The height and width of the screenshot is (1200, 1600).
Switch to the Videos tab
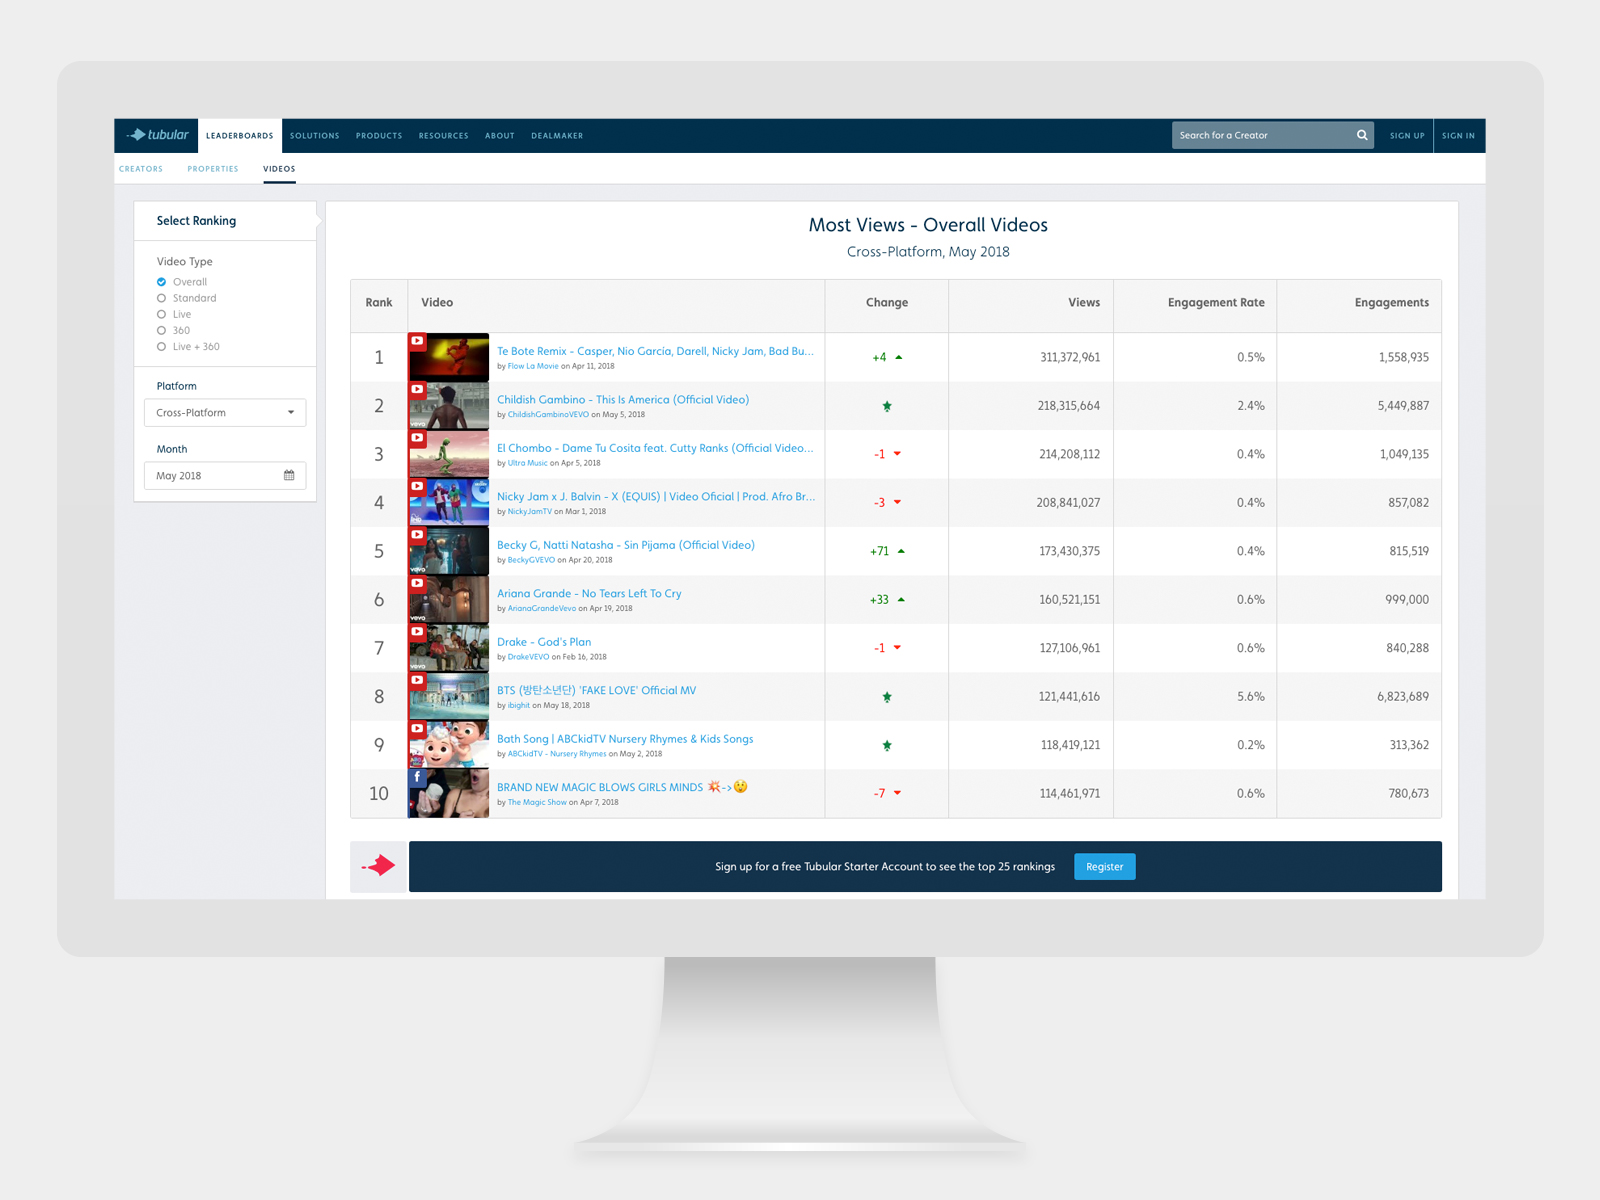(x=279, y=169)
